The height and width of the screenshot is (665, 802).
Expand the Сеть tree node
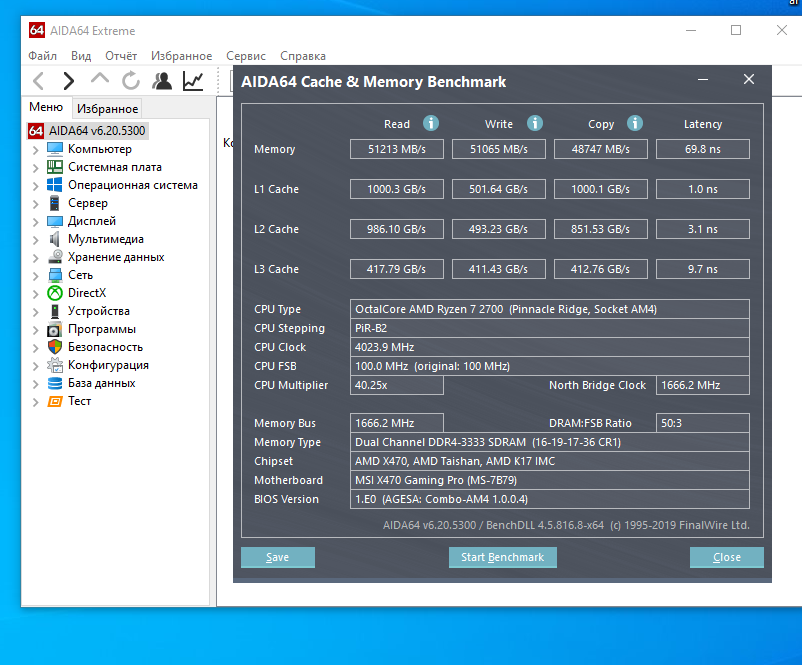pyautogui.click(x=35, y=276)
